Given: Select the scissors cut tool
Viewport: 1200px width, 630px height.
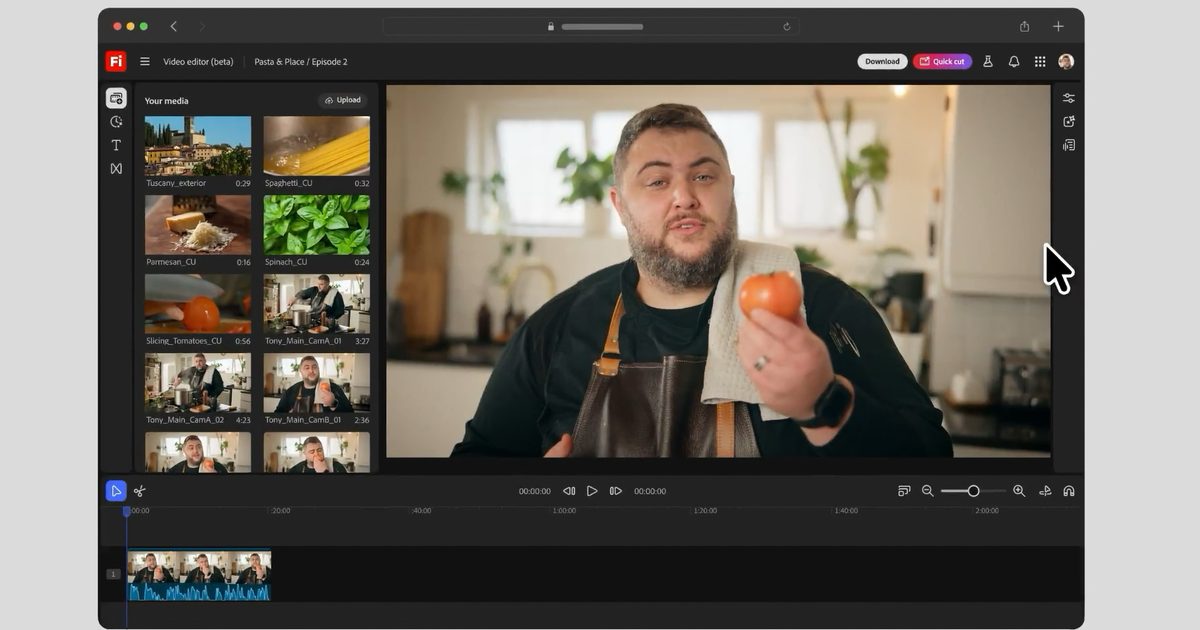Looking at the screenshot, I should coord(140,491).
